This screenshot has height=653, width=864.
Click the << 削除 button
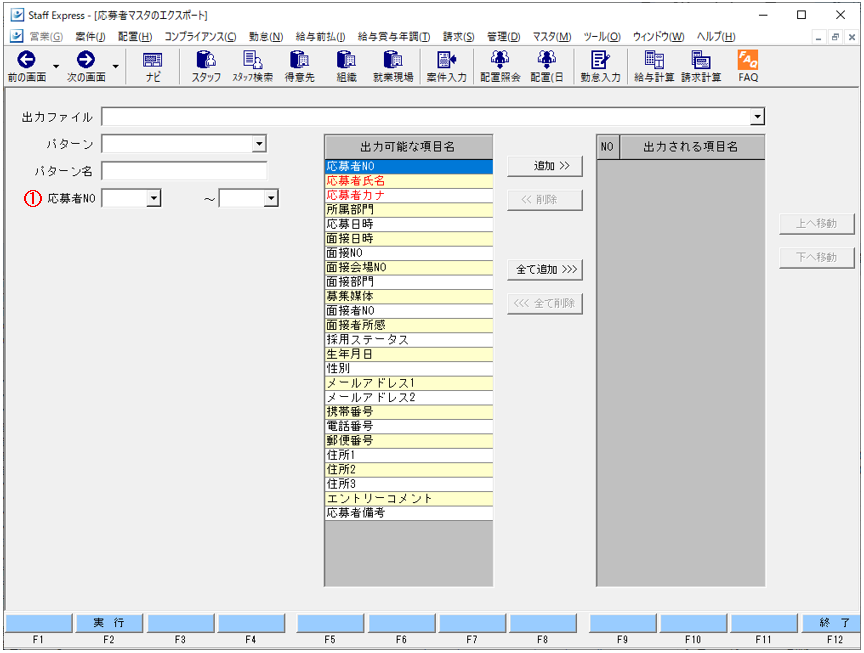coord(544,200)
